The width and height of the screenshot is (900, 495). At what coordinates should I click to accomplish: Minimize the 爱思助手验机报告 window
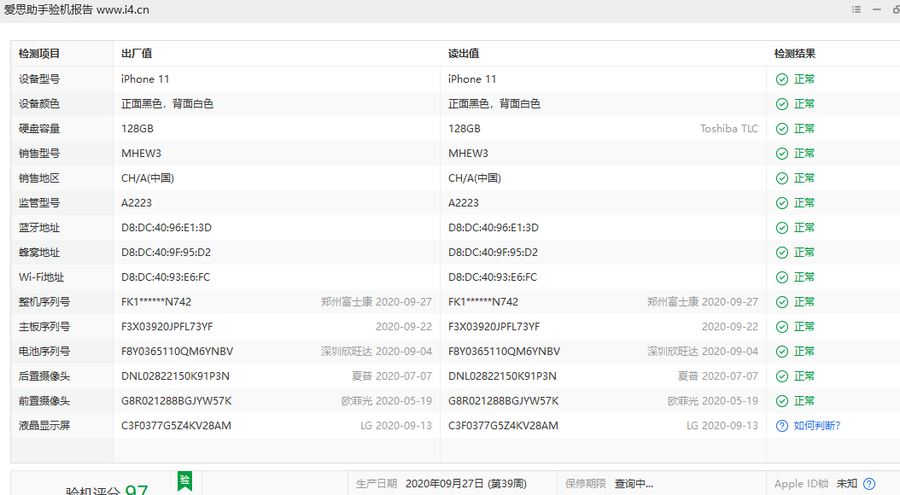coord(876,10)
